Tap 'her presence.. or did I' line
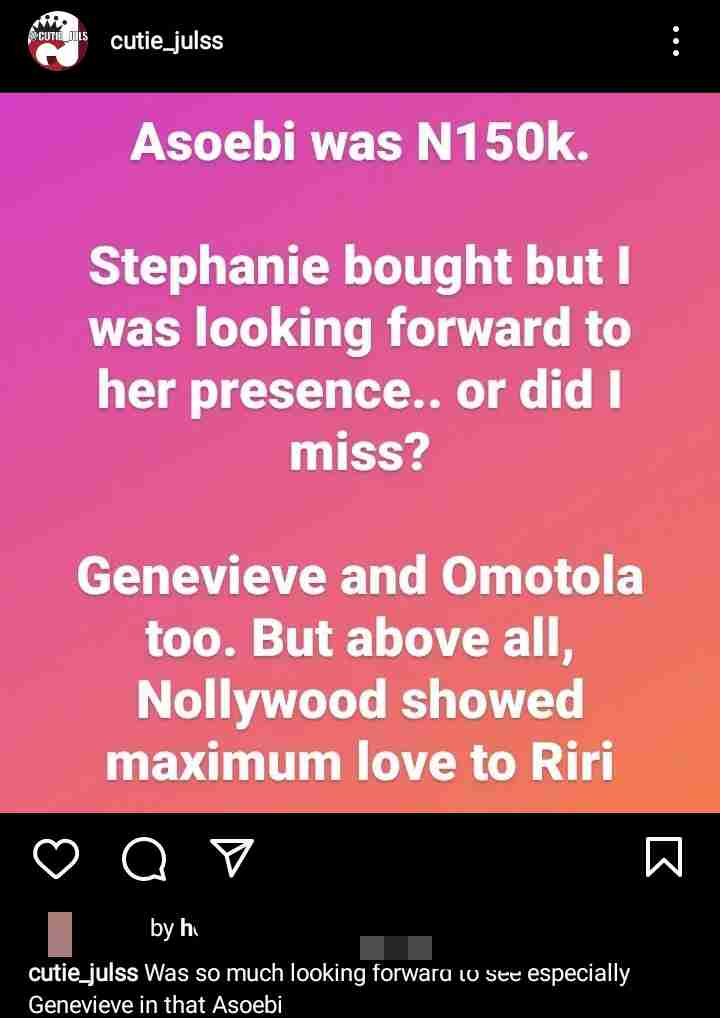This screenshot has height=1018, width=720. pyautogui.click(x=360, y=392)
